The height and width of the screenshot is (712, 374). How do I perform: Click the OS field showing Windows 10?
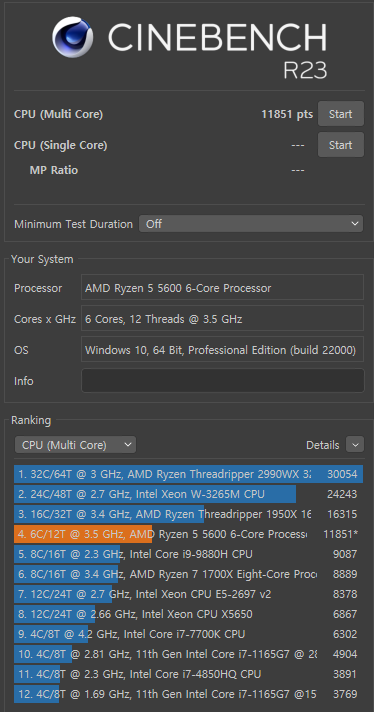pyautogui.click(x=222, y=350)
